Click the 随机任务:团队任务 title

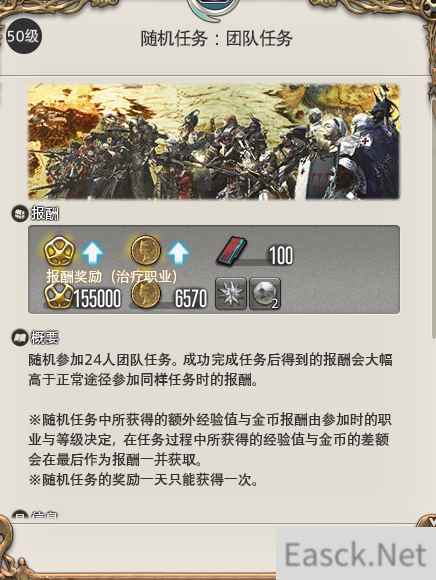[216, 38]
